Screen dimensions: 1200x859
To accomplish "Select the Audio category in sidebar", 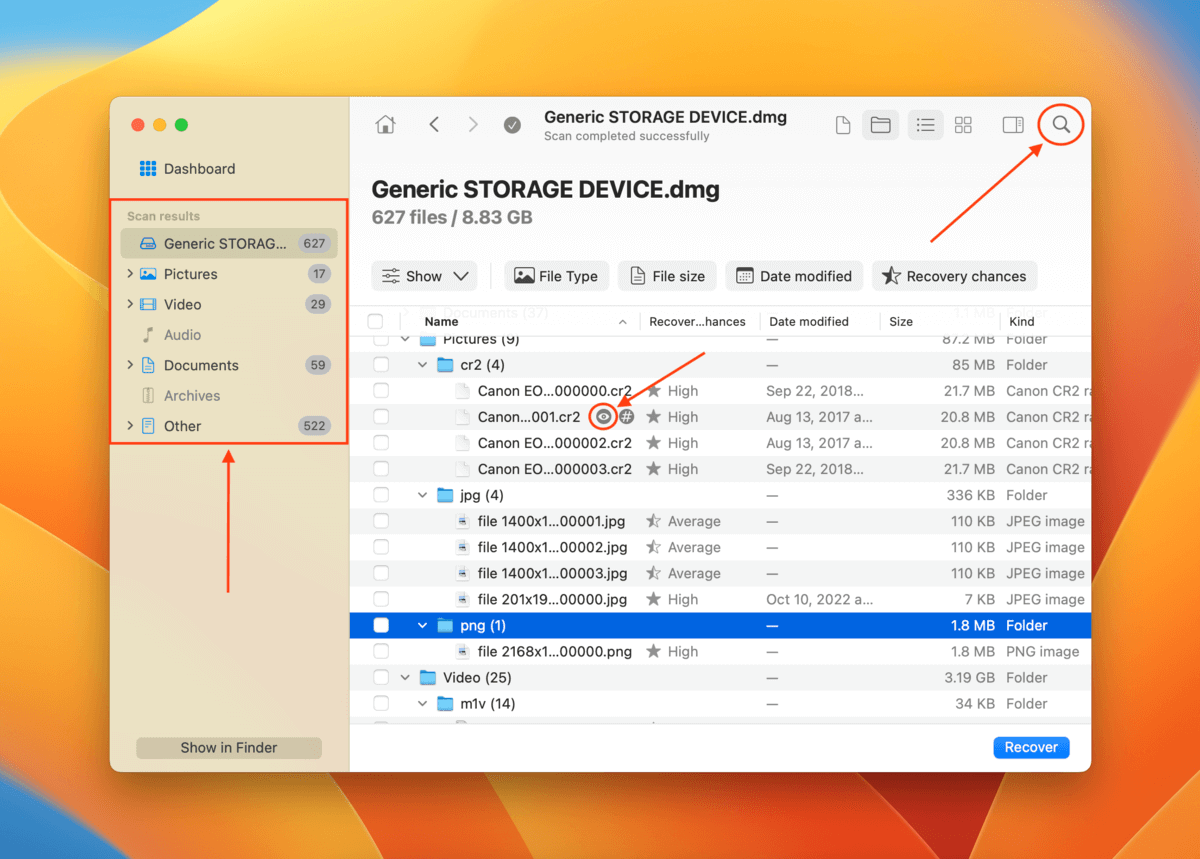I will [x=229, y=335].
